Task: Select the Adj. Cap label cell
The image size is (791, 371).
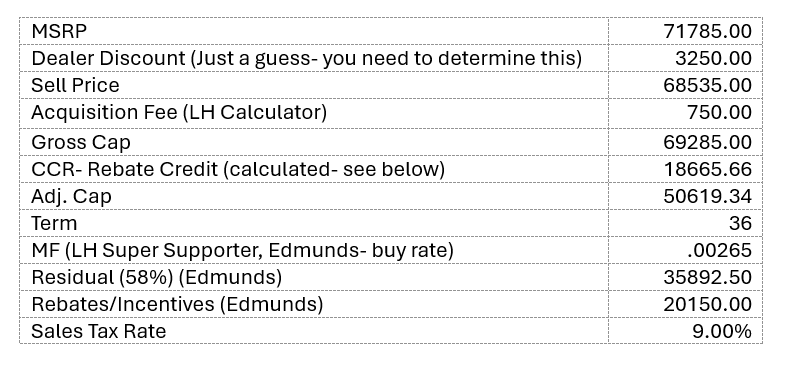Action: pyautogui.click(x=314, y=196)
